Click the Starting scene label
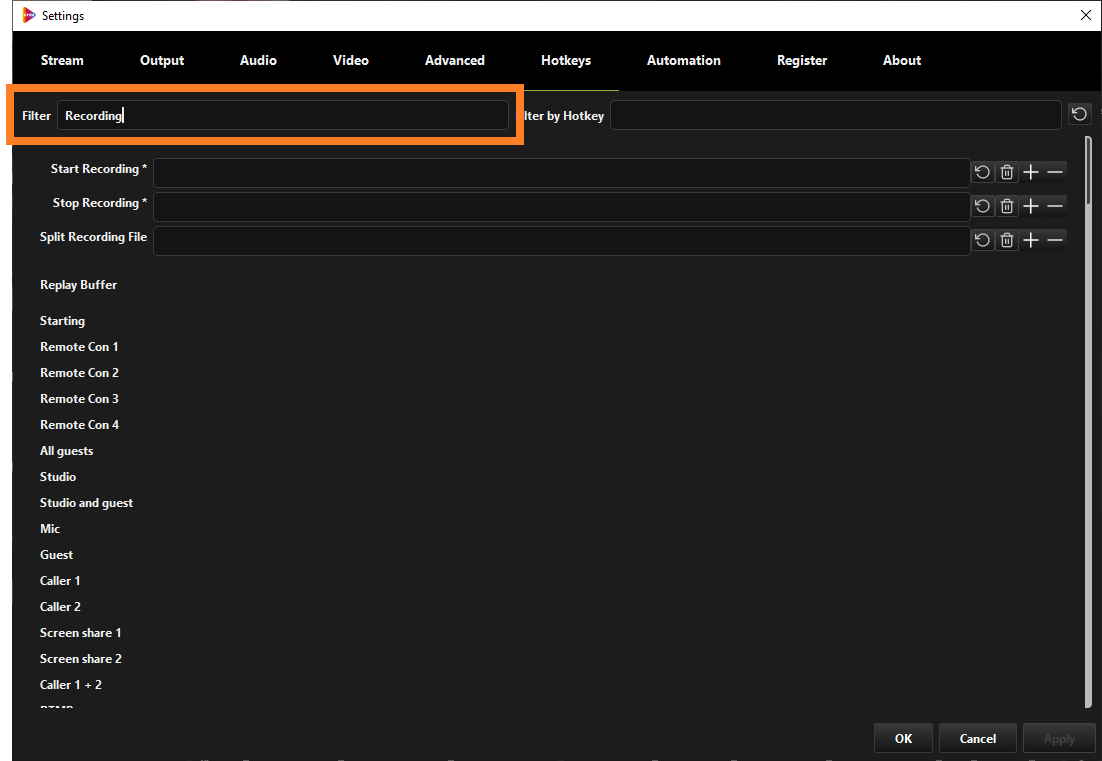The image size is (1102, 761). point(62,321)
